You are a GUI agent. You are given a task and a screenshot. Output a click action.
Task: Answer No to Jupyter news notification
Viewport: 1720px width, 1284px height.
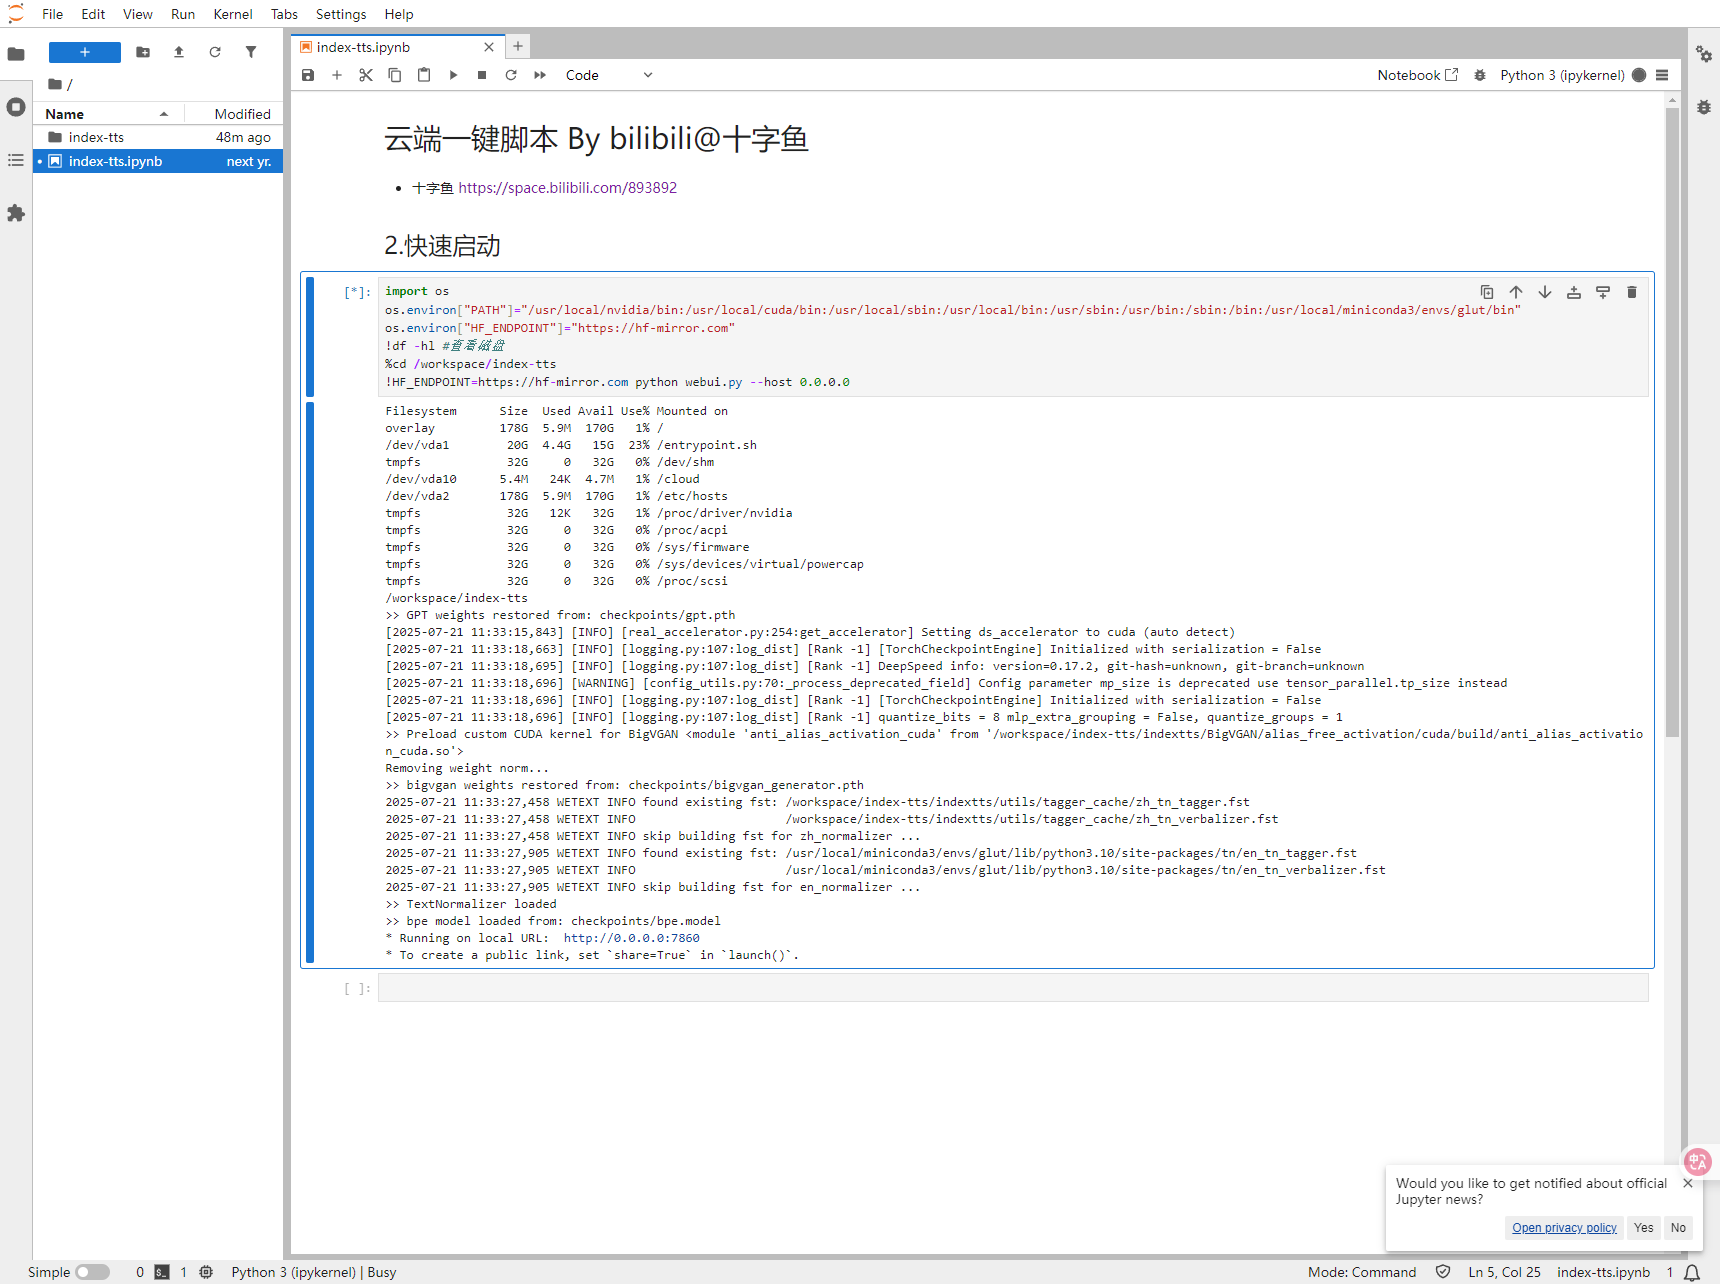point(1678,1228)
